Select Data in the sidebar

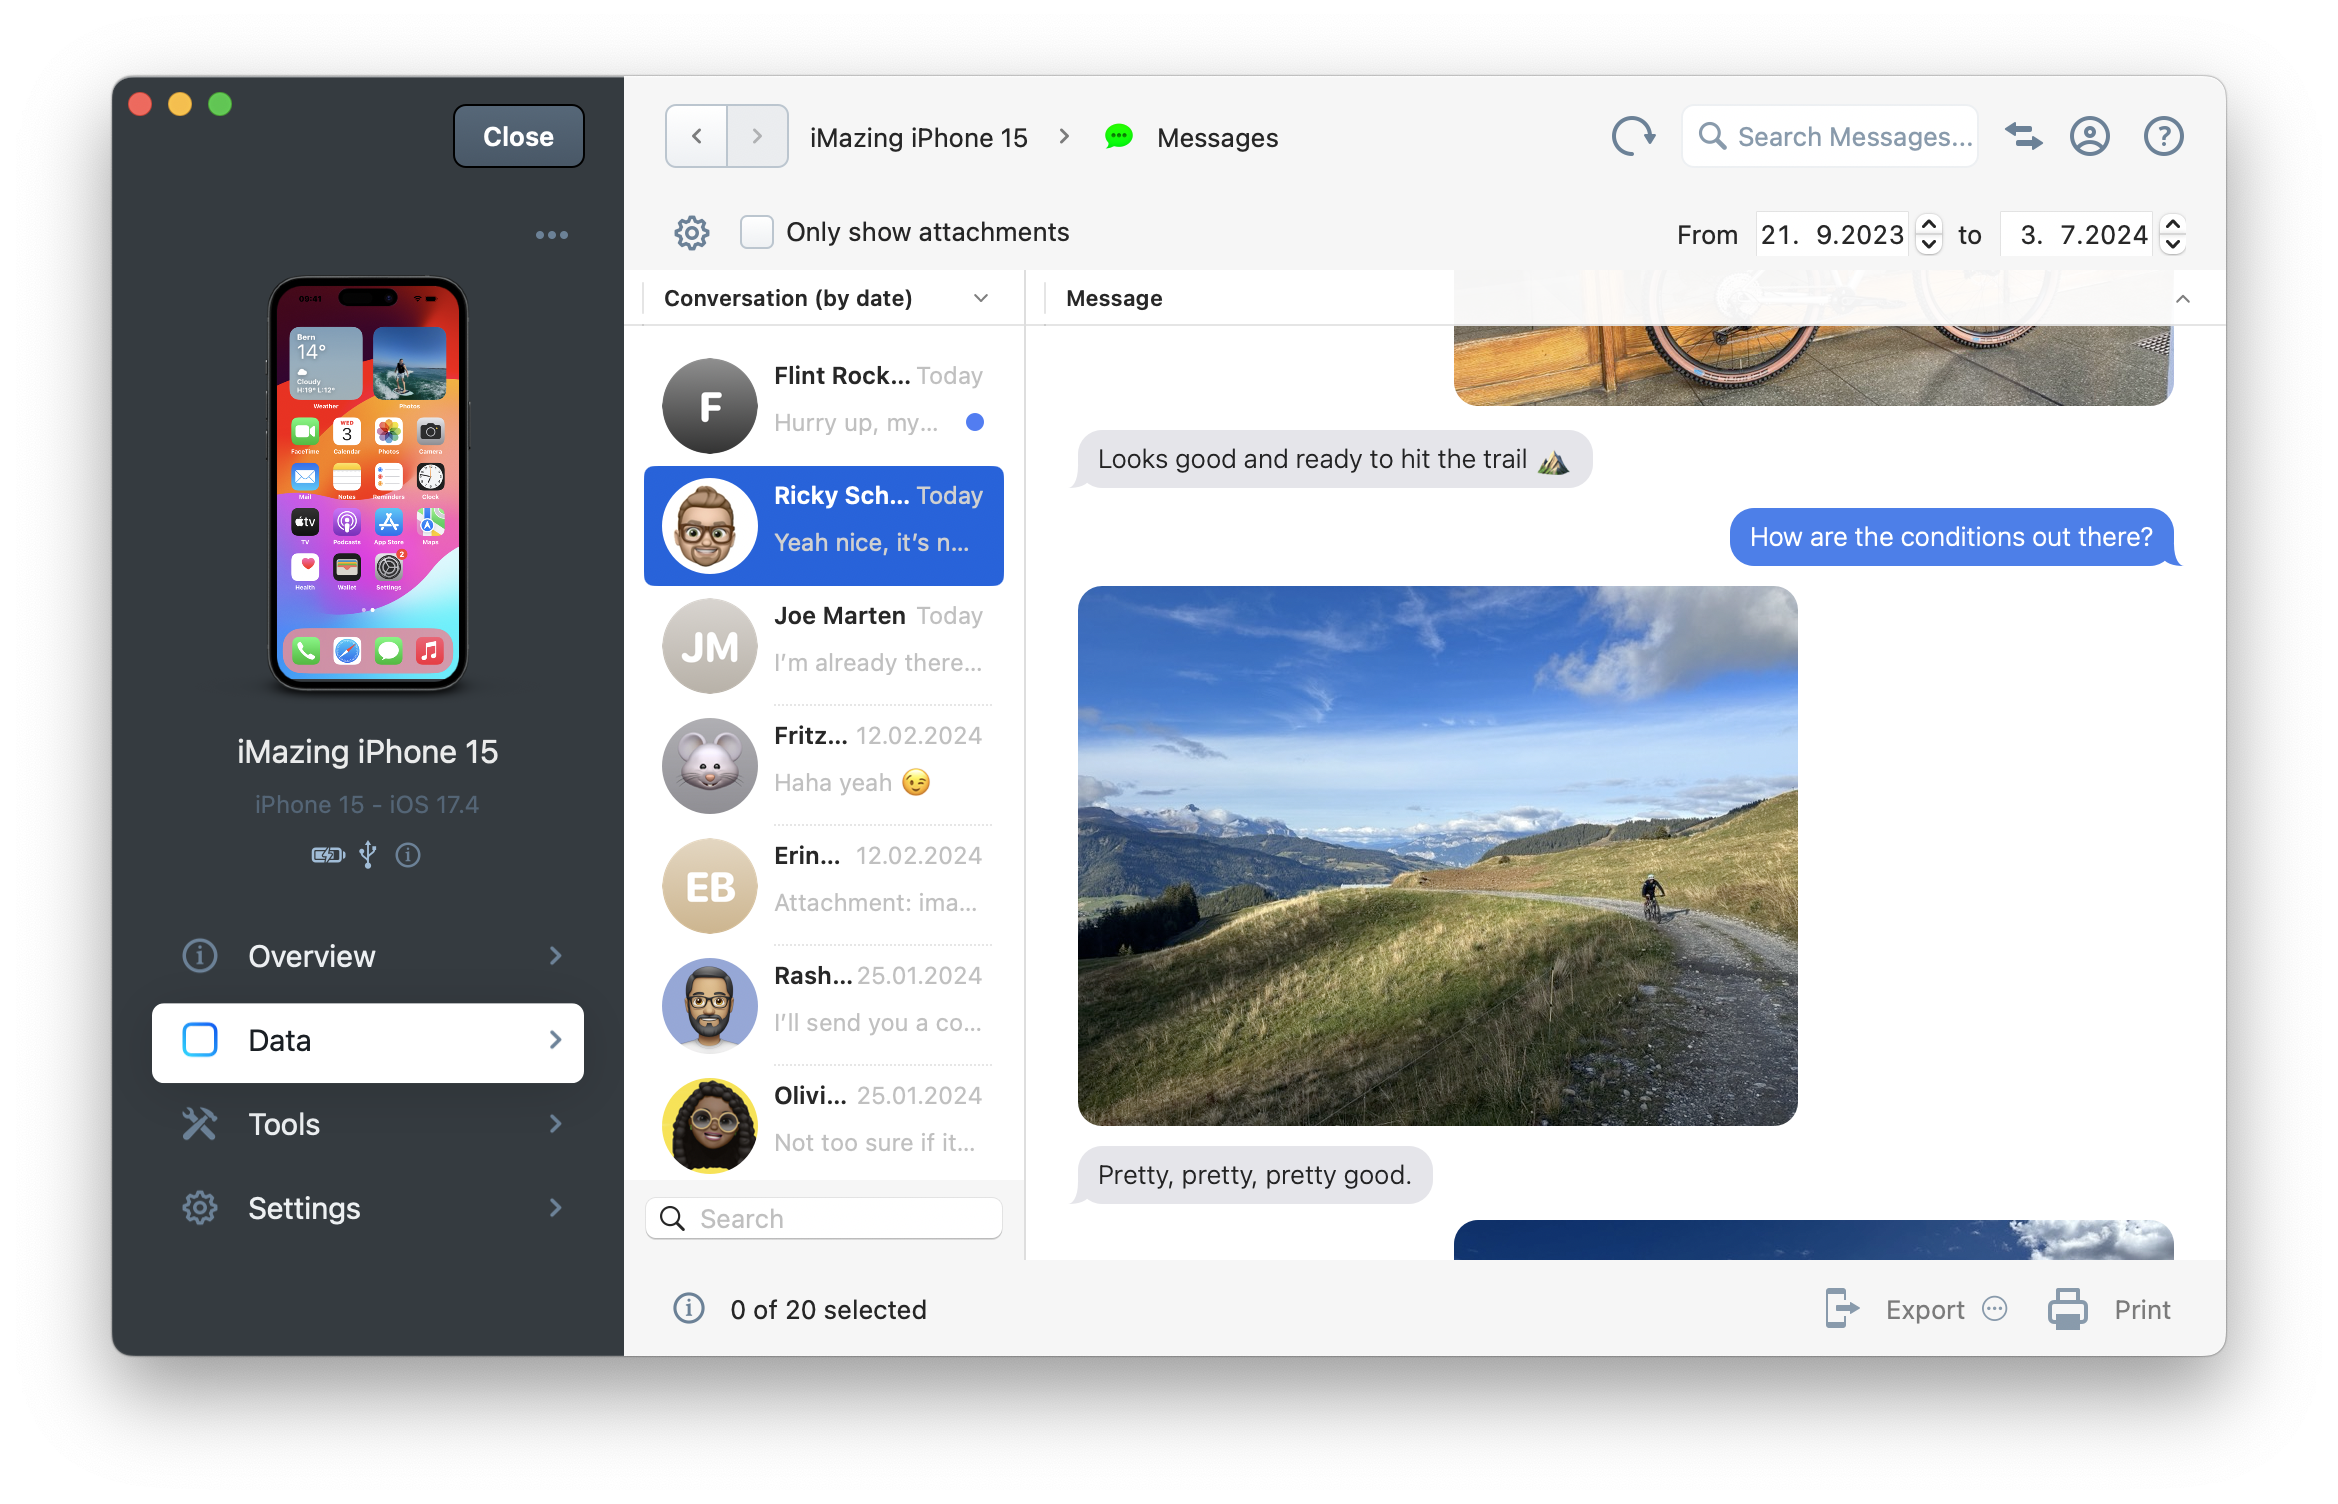[368, 1042]
